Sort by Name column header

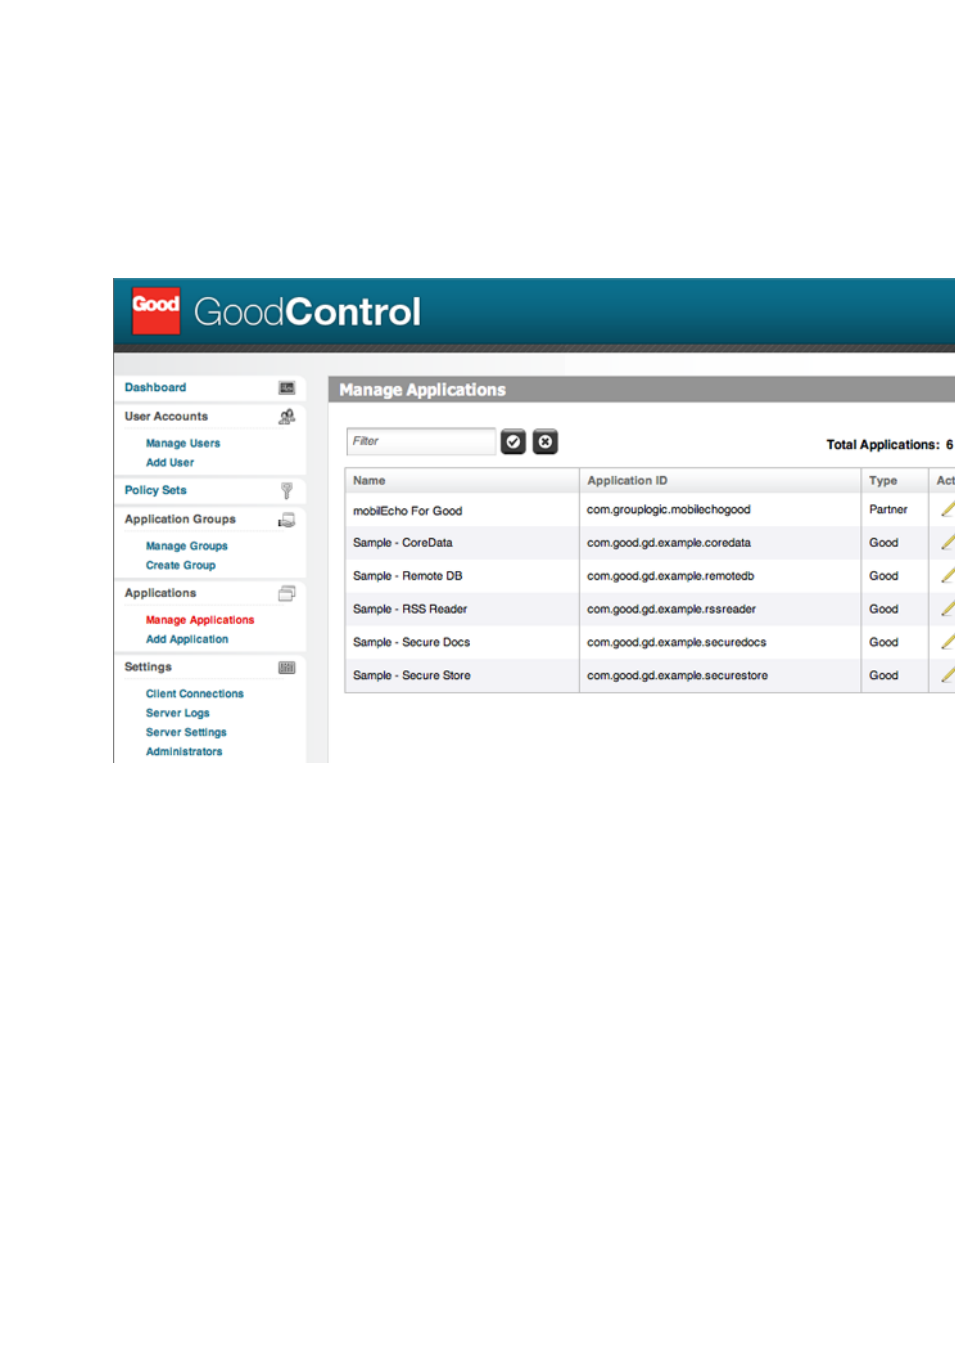tap(462, 481)
